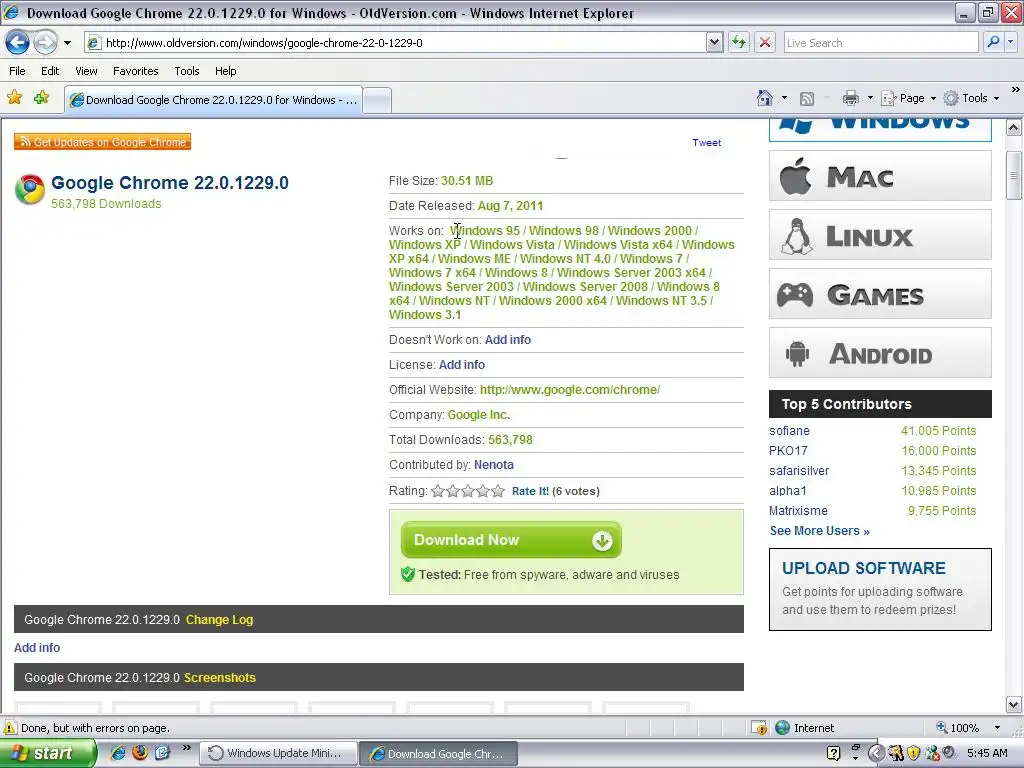The image size is (1024, 768).
Task: Click Add info under Change Log
Action: pyautogui.click(x=37, y=648)
